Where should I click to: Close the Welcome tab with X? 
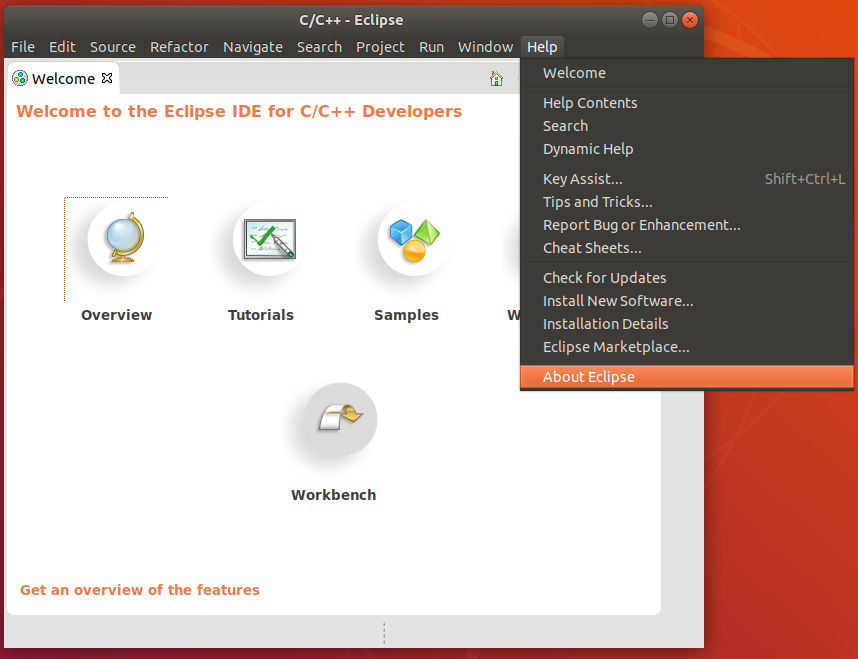[107, 78]
